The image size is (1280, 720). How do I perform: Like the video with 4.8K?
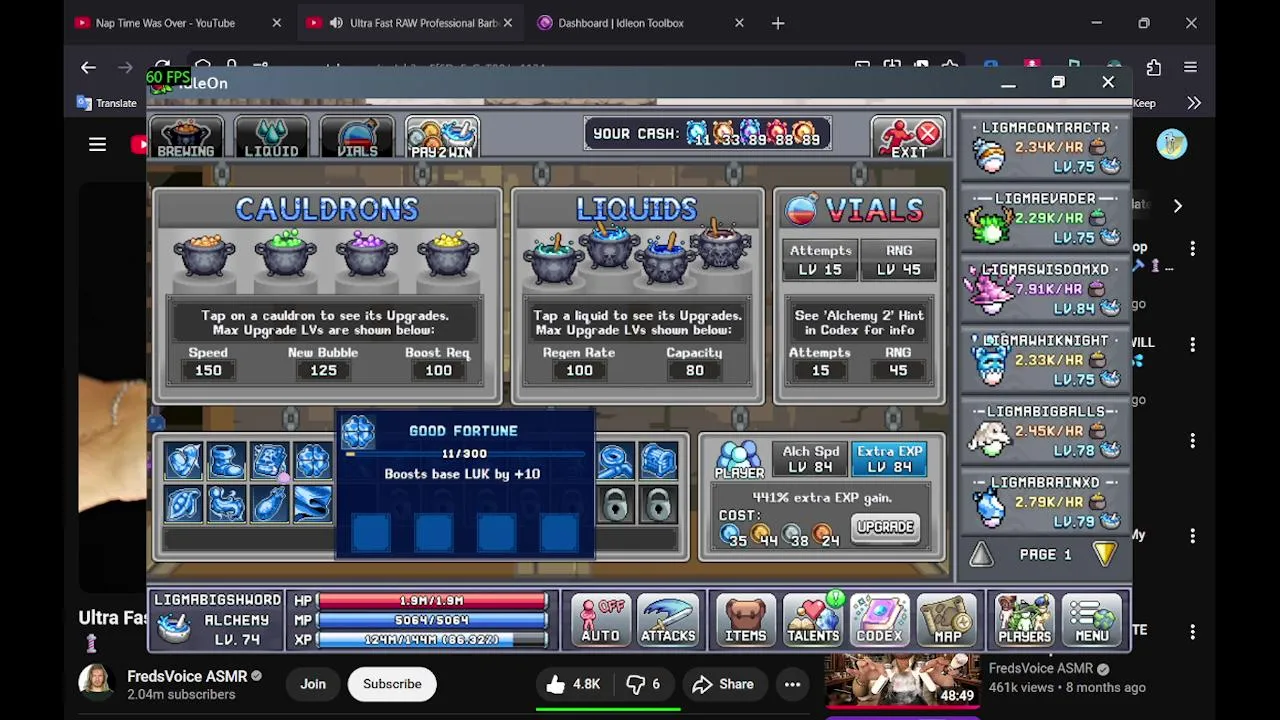[573, 684]
